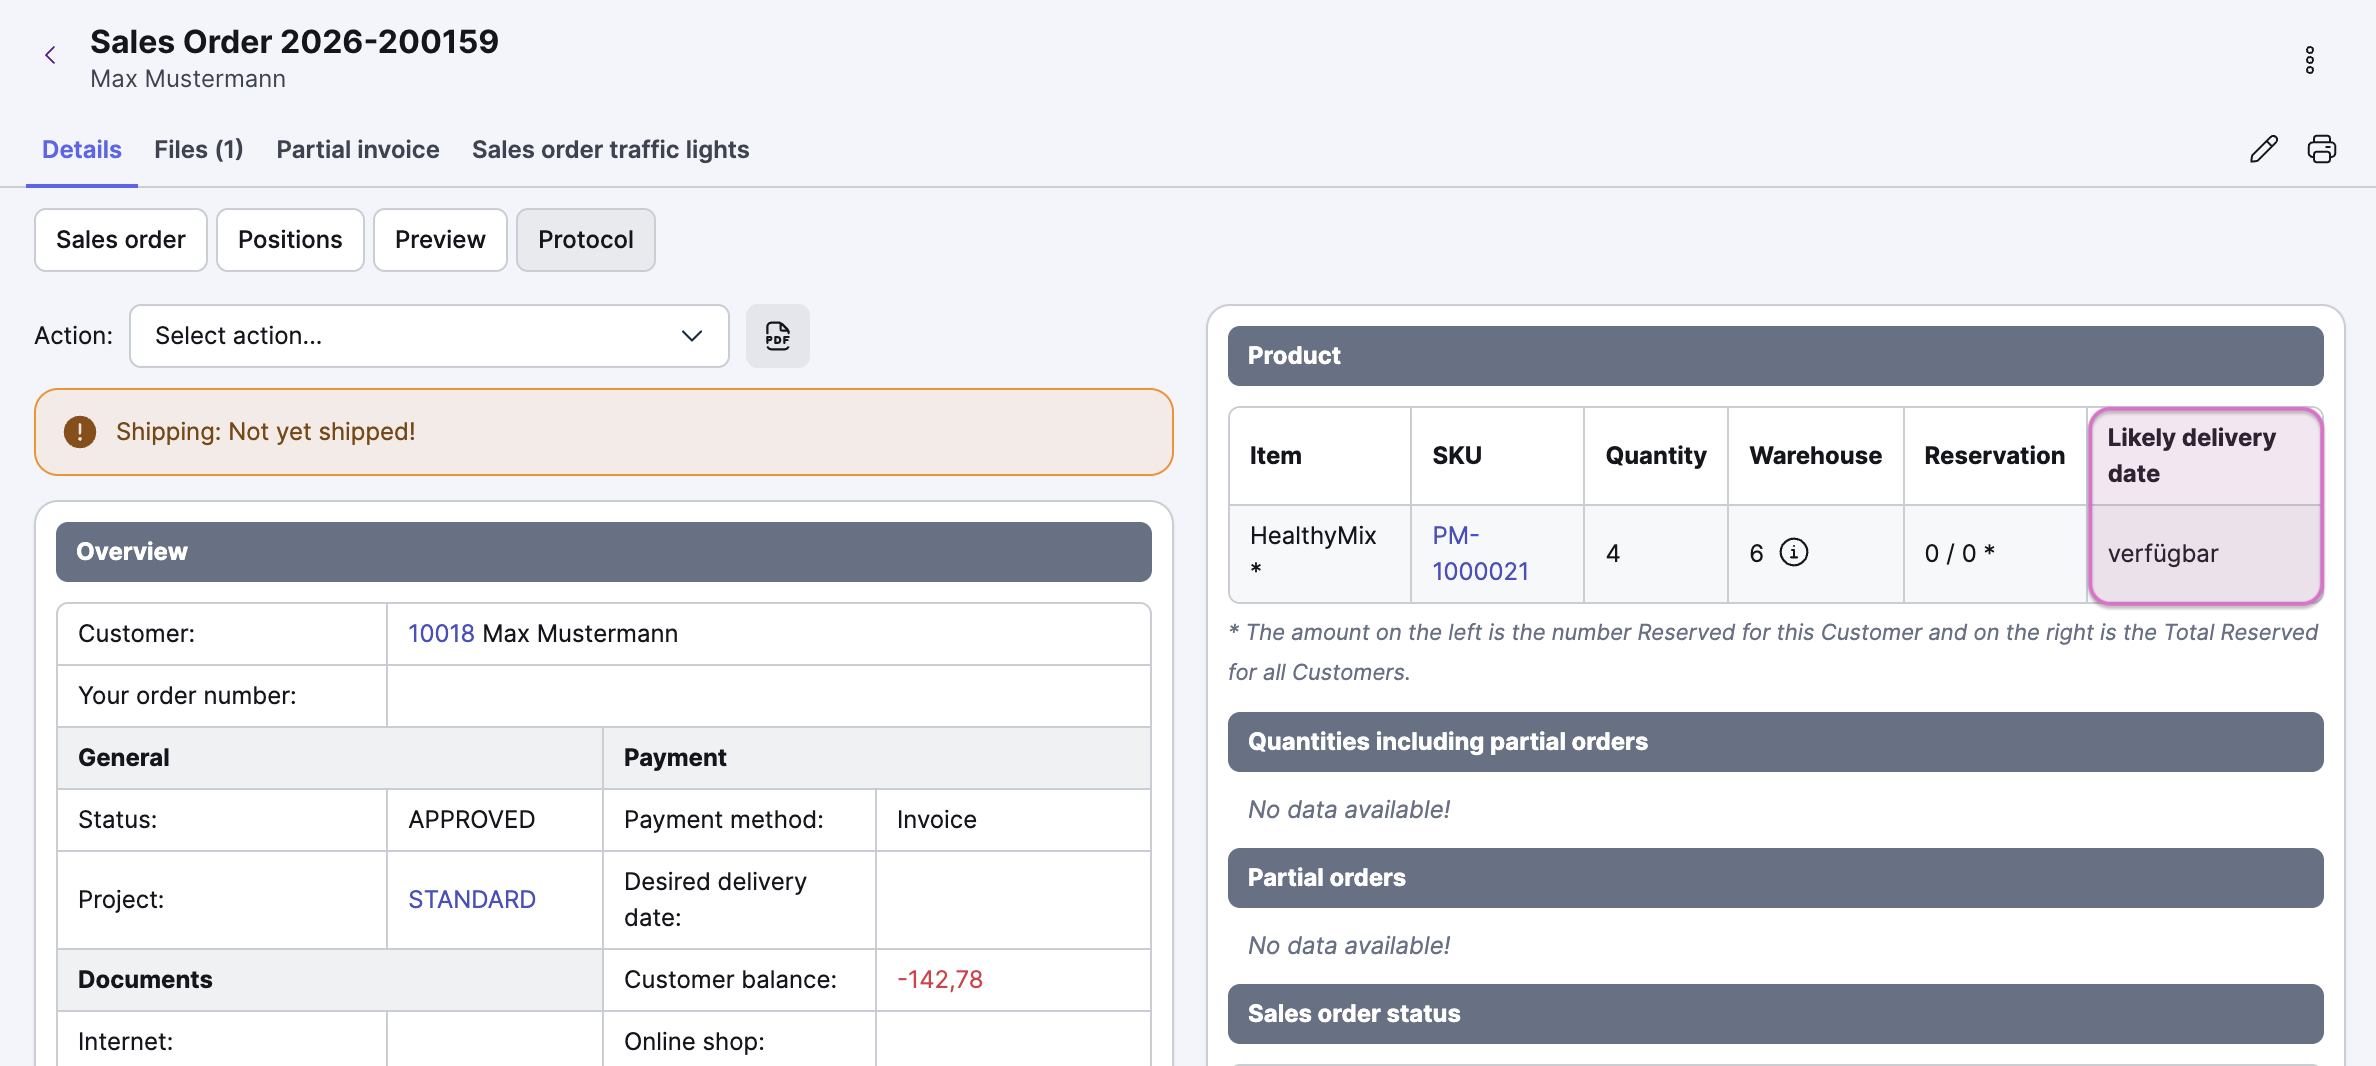2376x1066 pixels.
Task: Open Sales order traffic lights tab
Action: pos(610,149)
